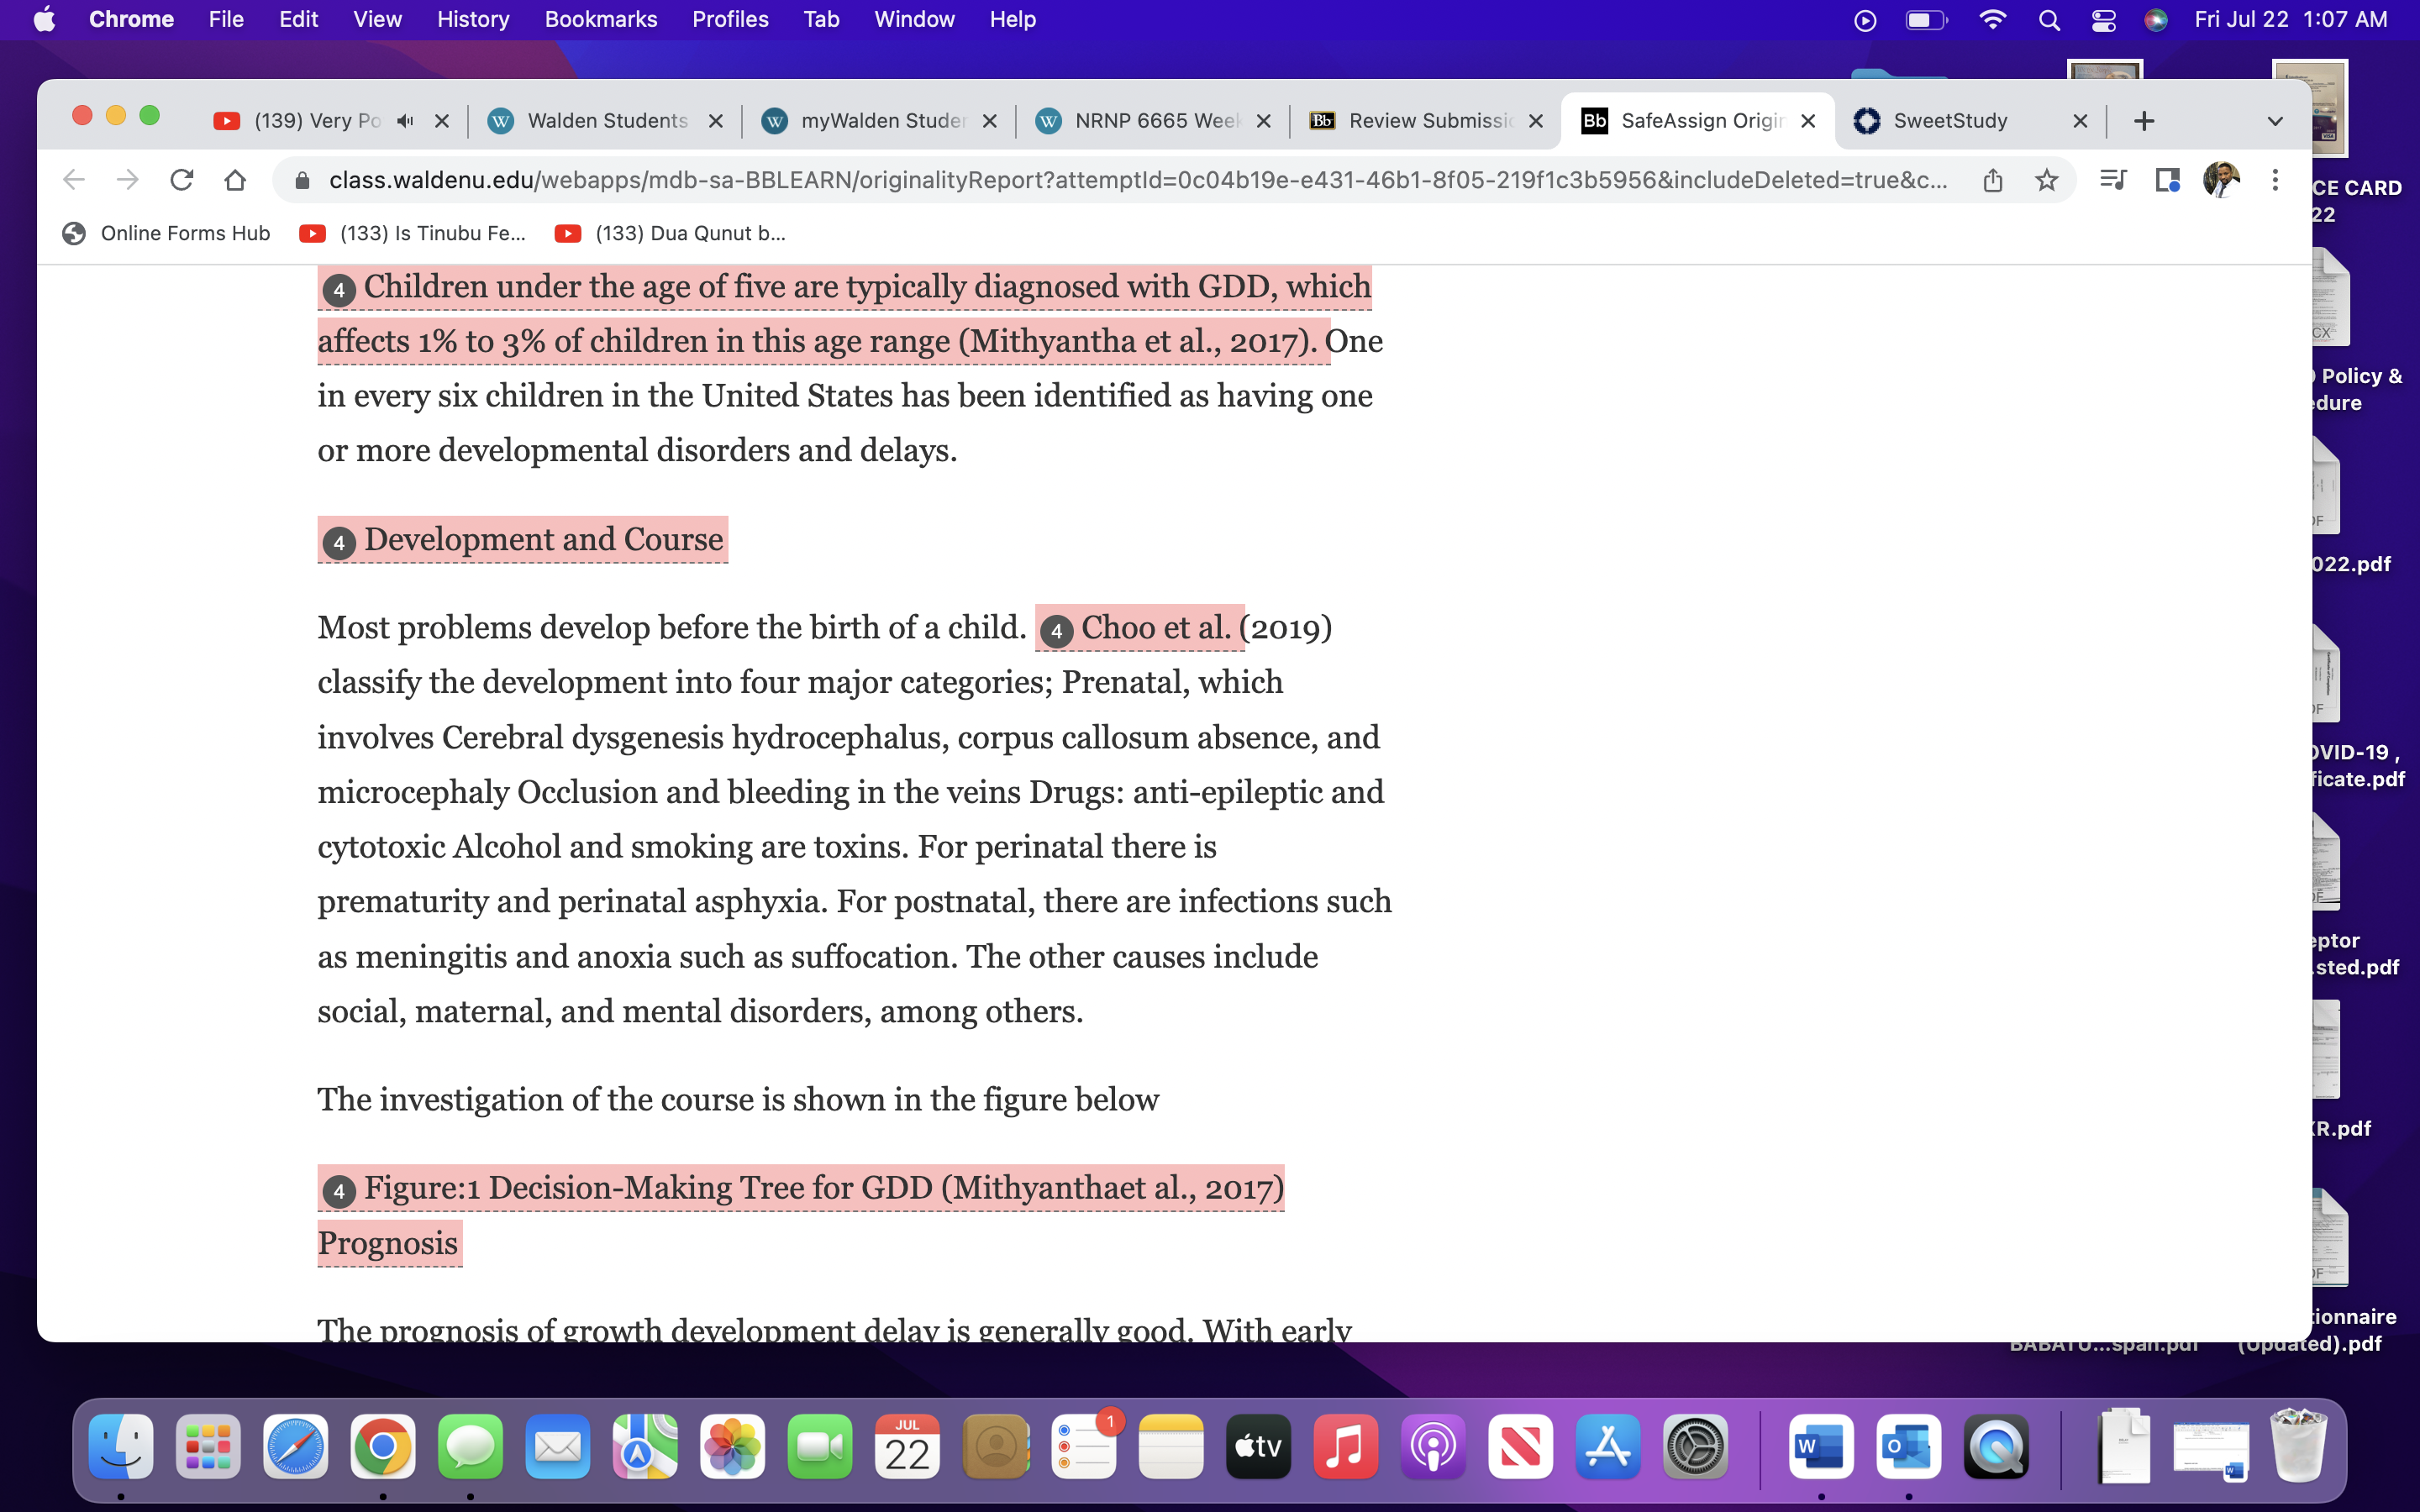View site security lock information
2420x1512 pixels.
pos(303,180)
